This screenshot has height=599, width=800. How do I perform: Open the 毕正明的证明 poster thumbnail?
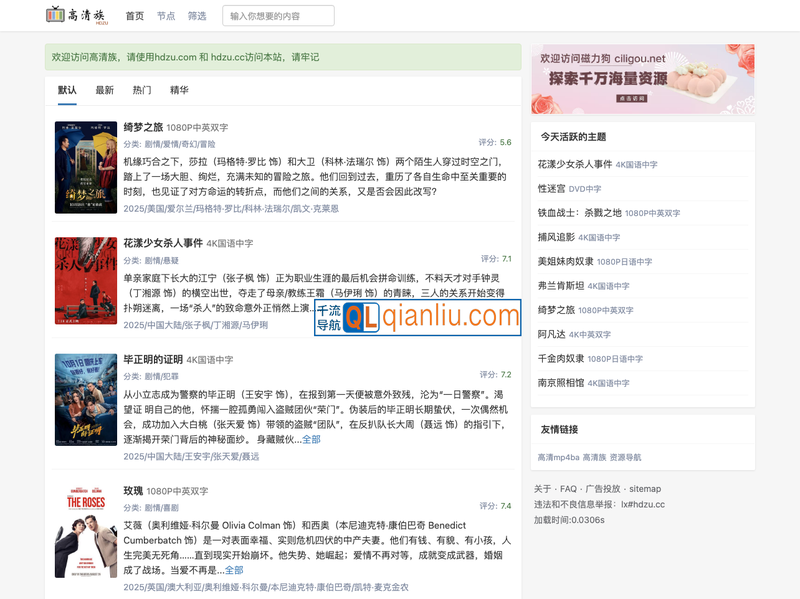point(86,399)
